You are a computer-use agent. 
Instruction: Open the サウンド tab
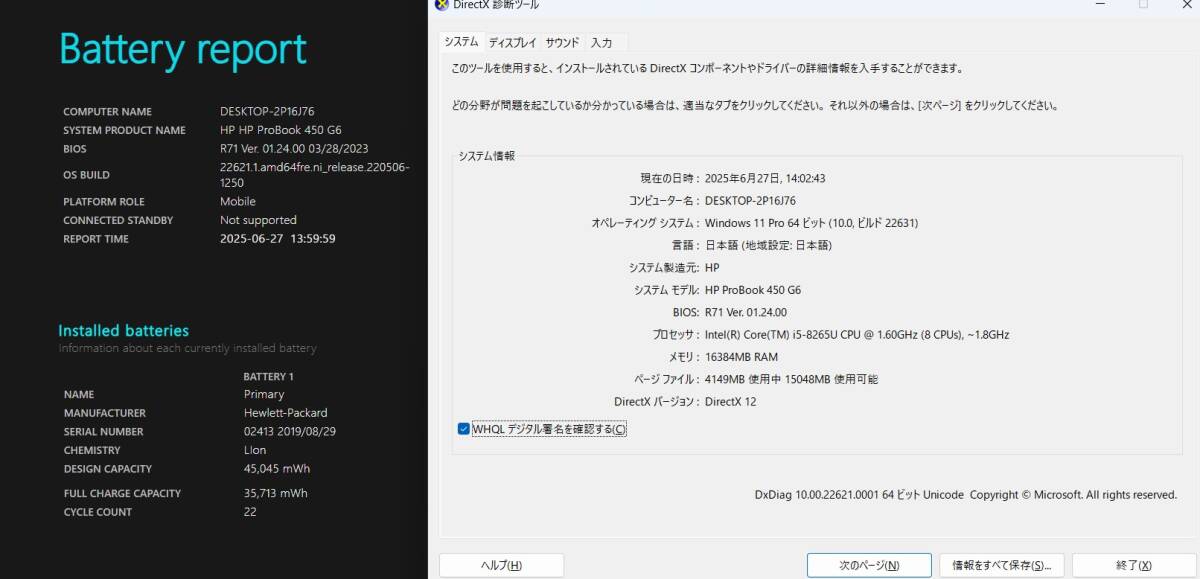(x=561, y=42)
